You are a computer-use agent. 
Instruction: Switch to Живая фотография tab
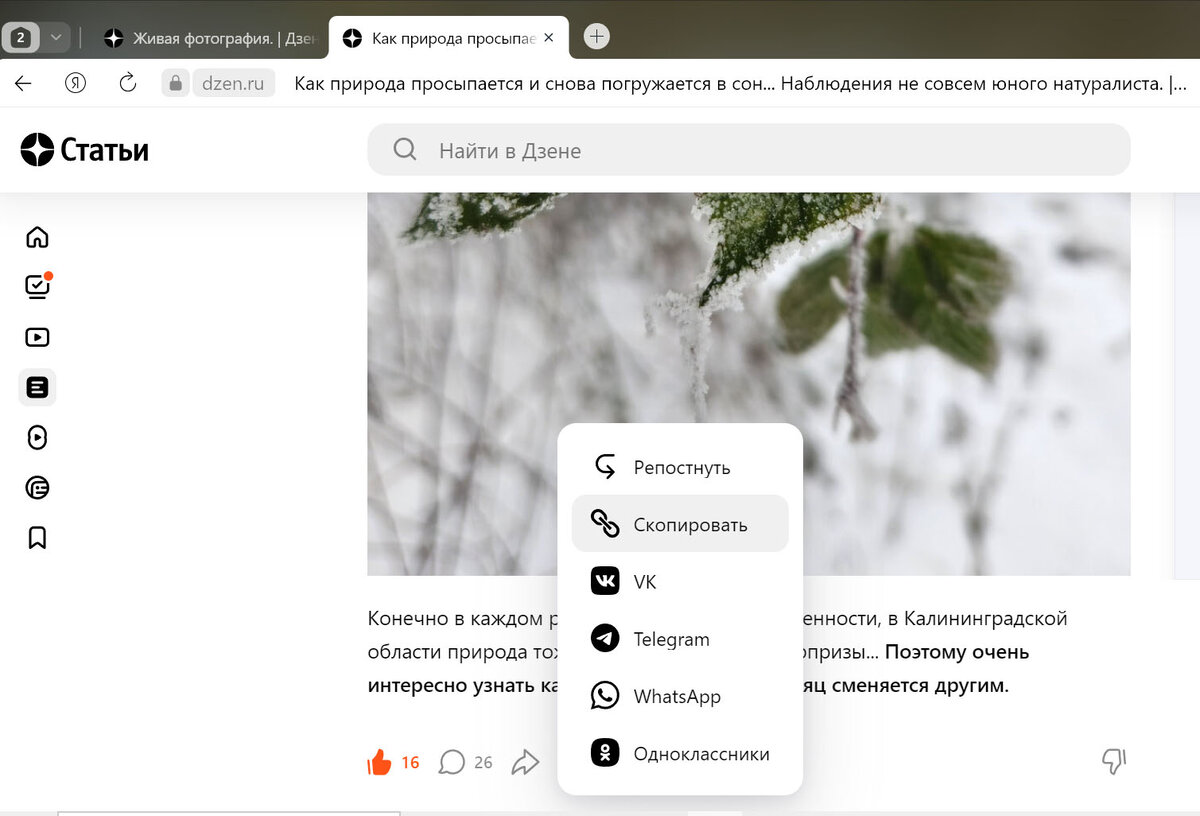[210, 38]
